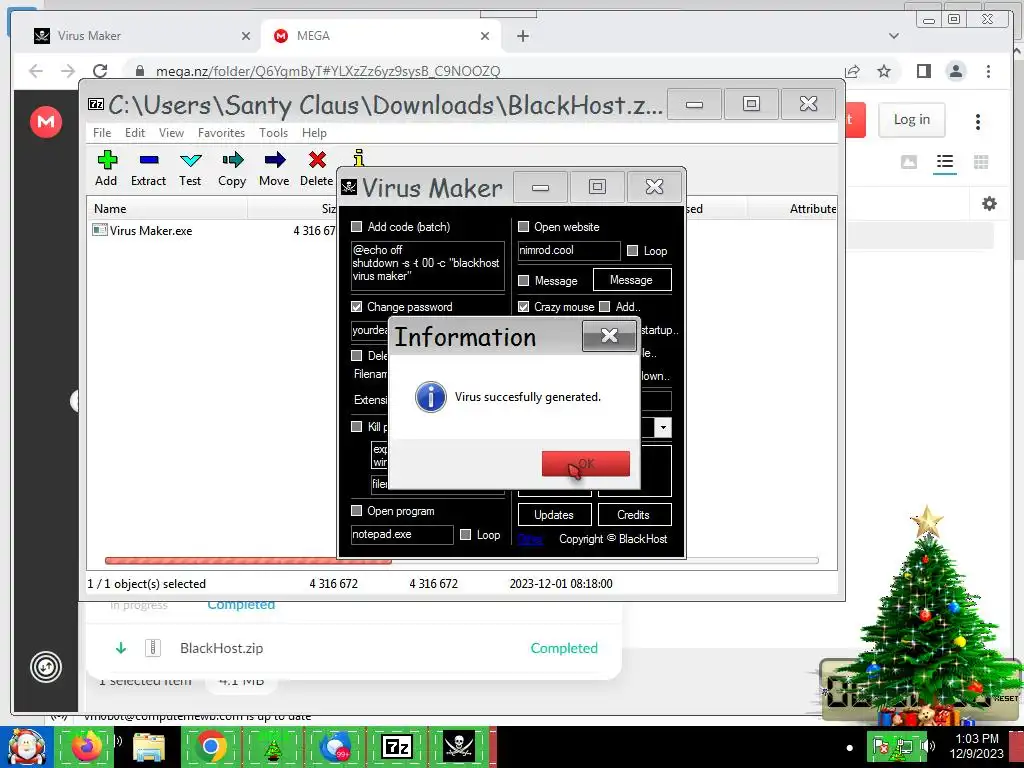The image size is (1024, 768).
Task: Open the Chrome profile icon
Action: (956, 71)
